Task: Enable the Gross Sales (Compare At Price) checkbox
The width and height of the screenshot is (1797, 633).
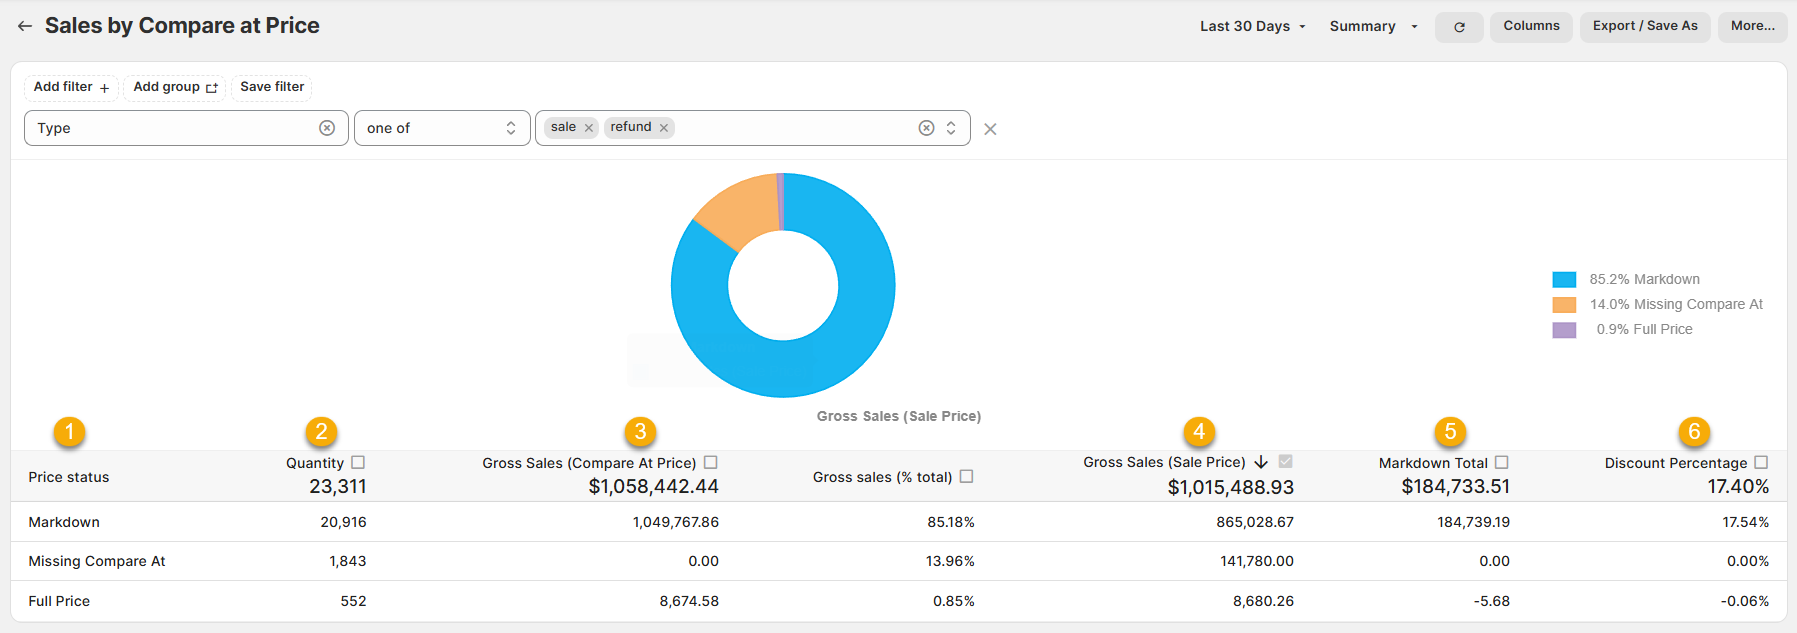Action: point(711,463)
